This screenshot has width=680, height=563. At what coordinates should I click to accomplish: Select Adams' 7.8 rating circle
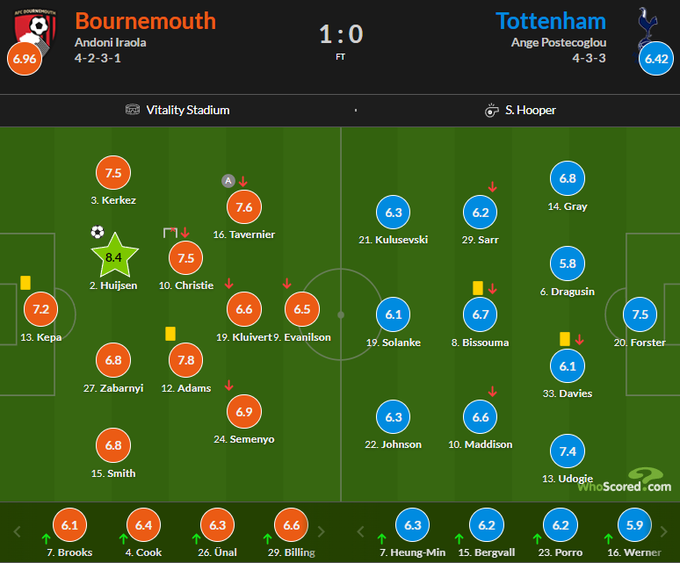click(187, 360)
